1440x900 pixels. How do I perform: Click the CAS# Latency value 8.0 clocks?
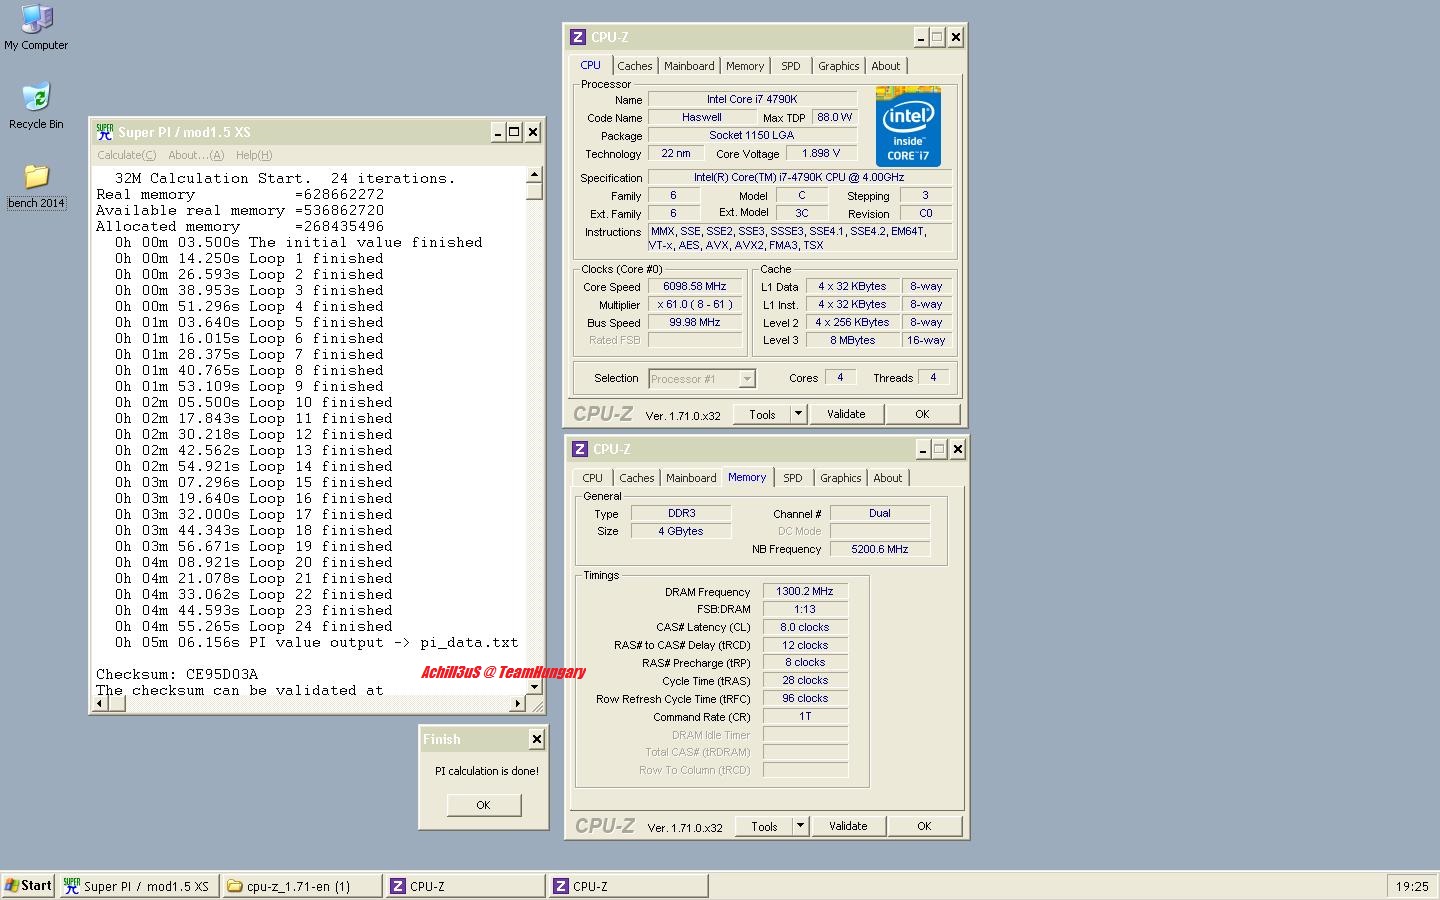pyautogui.click(x=805, y=628)
